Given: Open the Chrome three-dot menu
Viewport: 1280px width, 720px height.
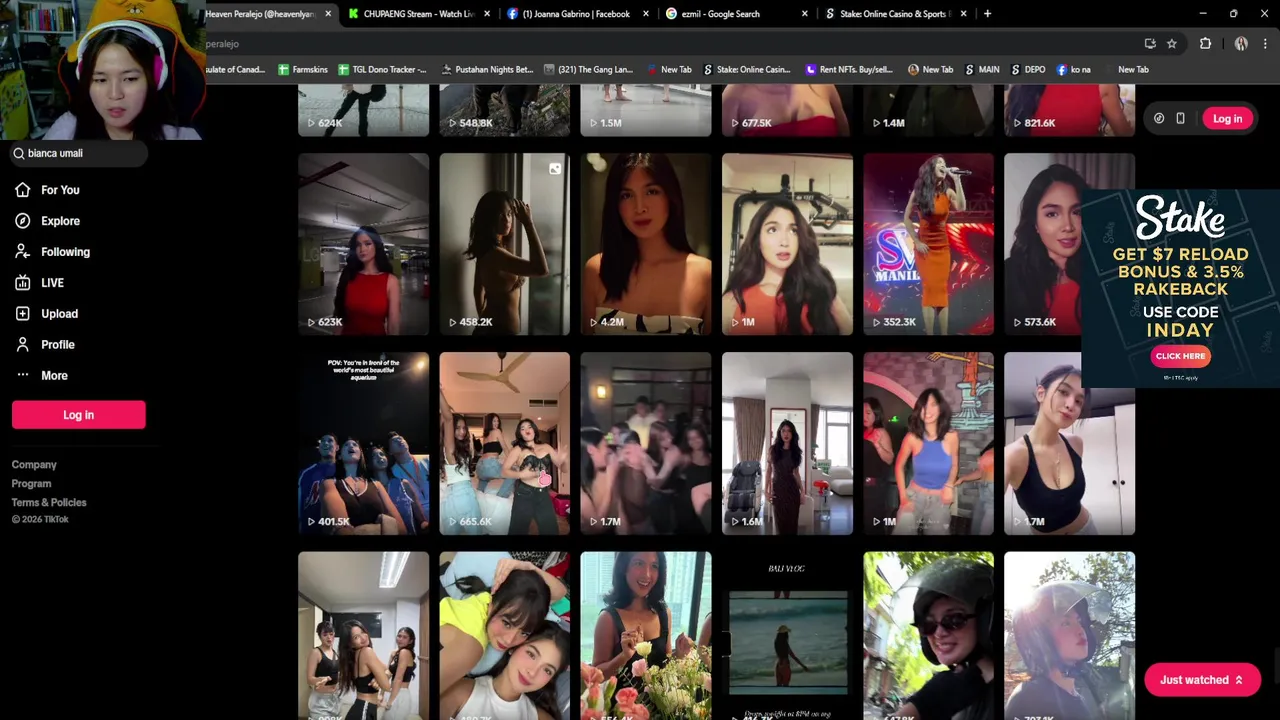Looking at the screenshot, I should (x=1265, y=44).
